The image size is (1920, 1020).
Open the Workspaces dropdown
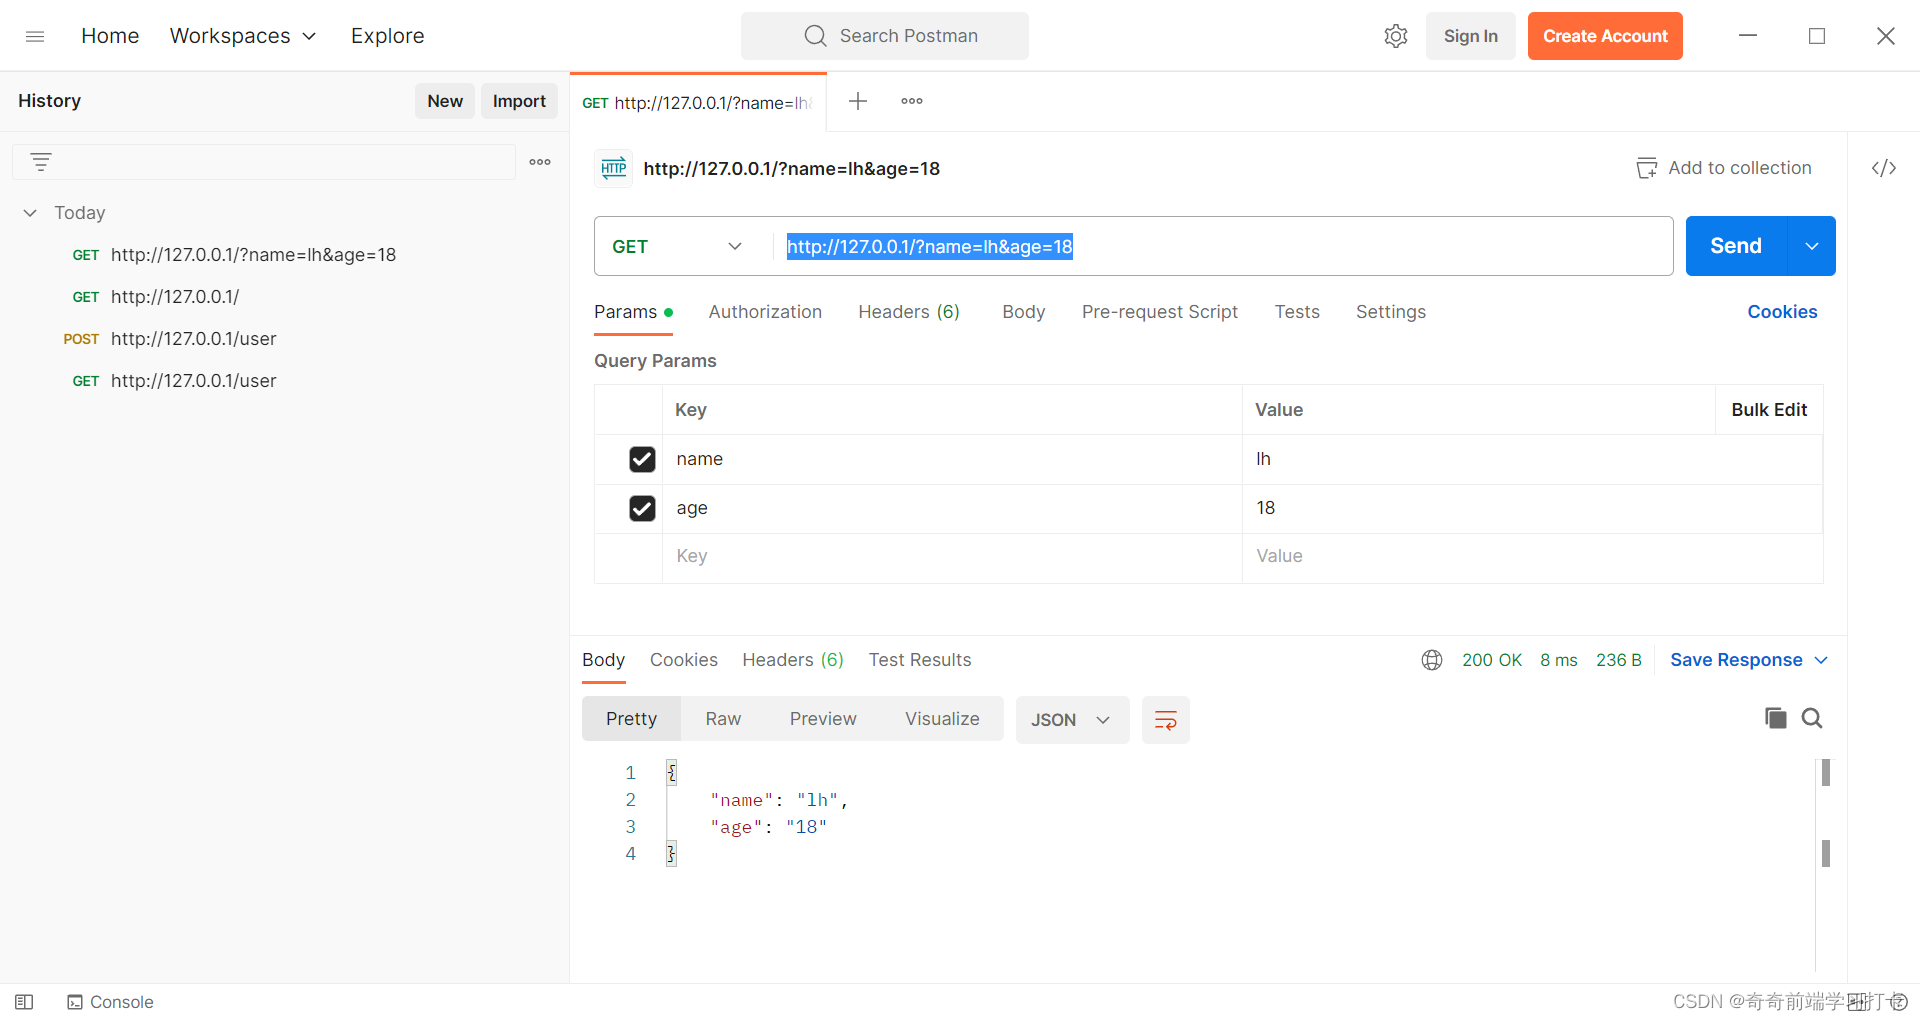(243, 36)
